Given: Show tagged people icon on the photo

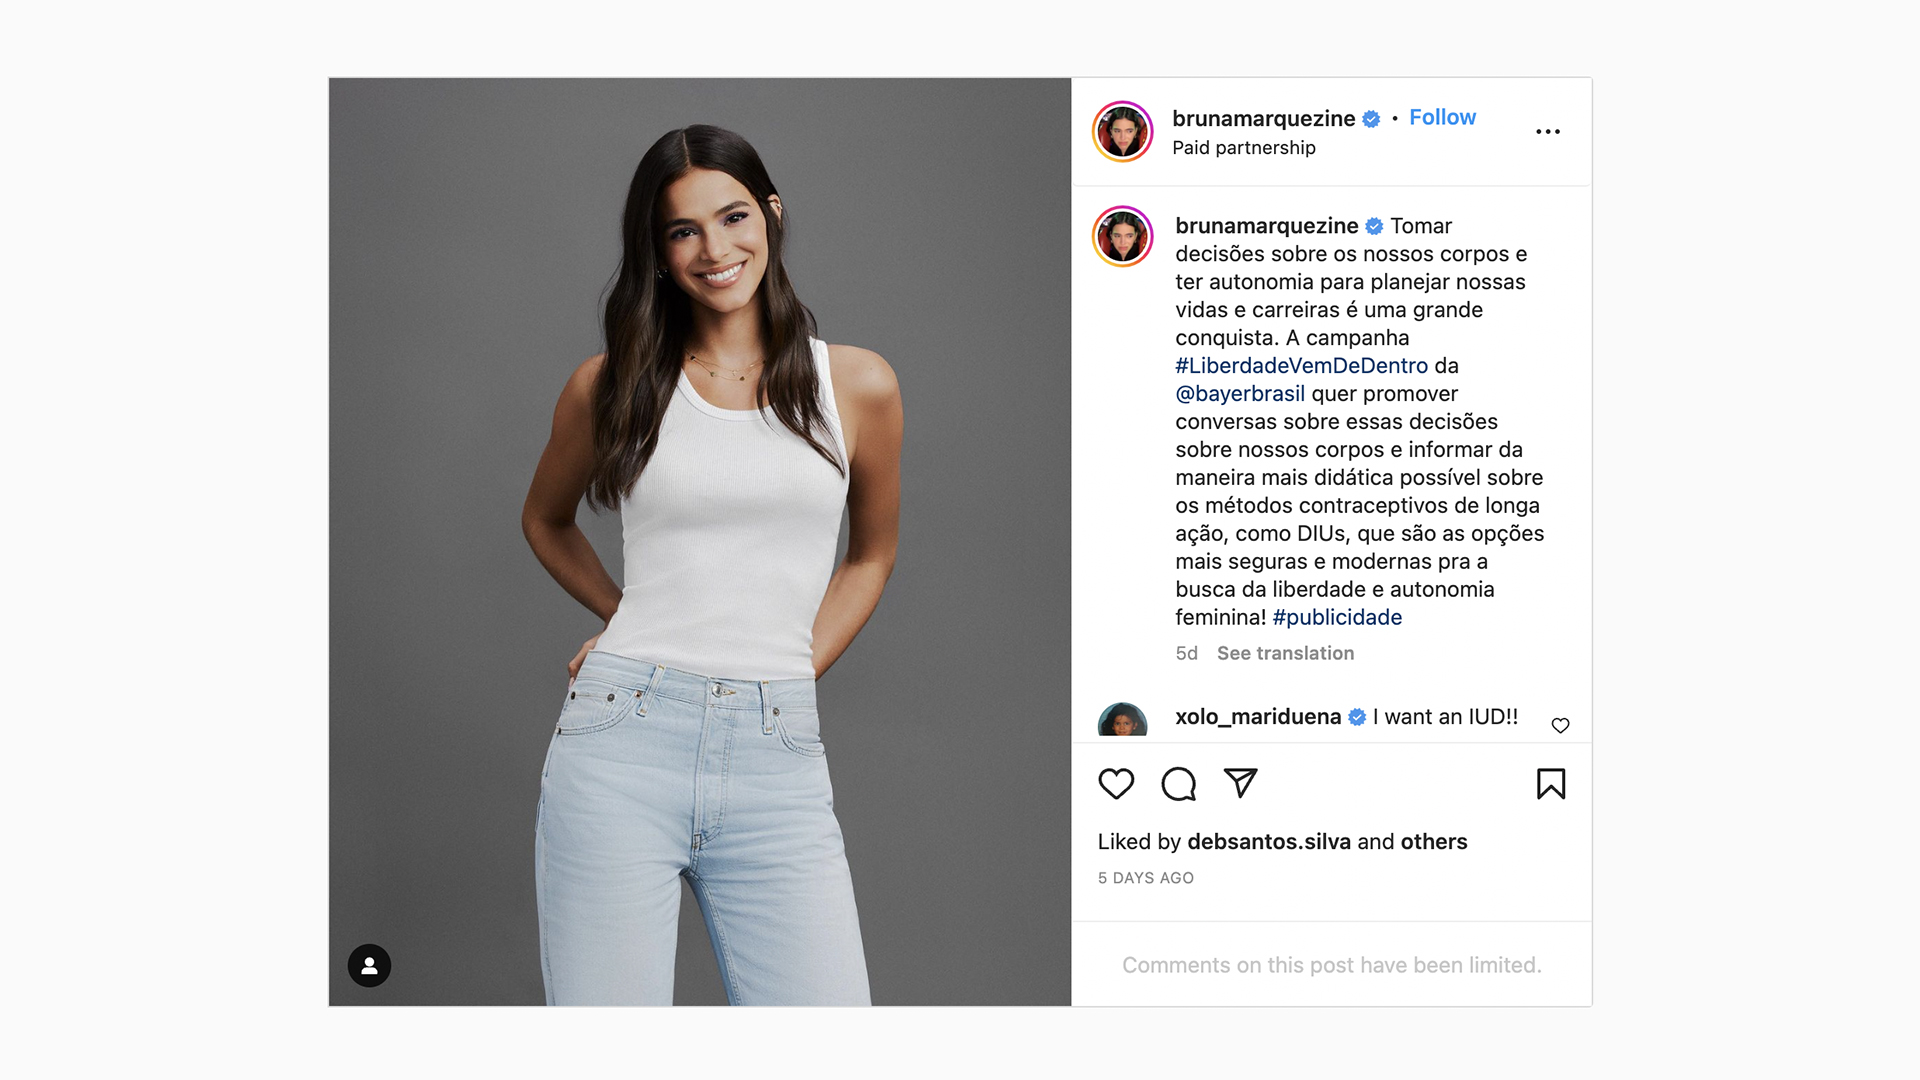Looking at the screenshot, I should pyautogui.click(x=369, y=966).
